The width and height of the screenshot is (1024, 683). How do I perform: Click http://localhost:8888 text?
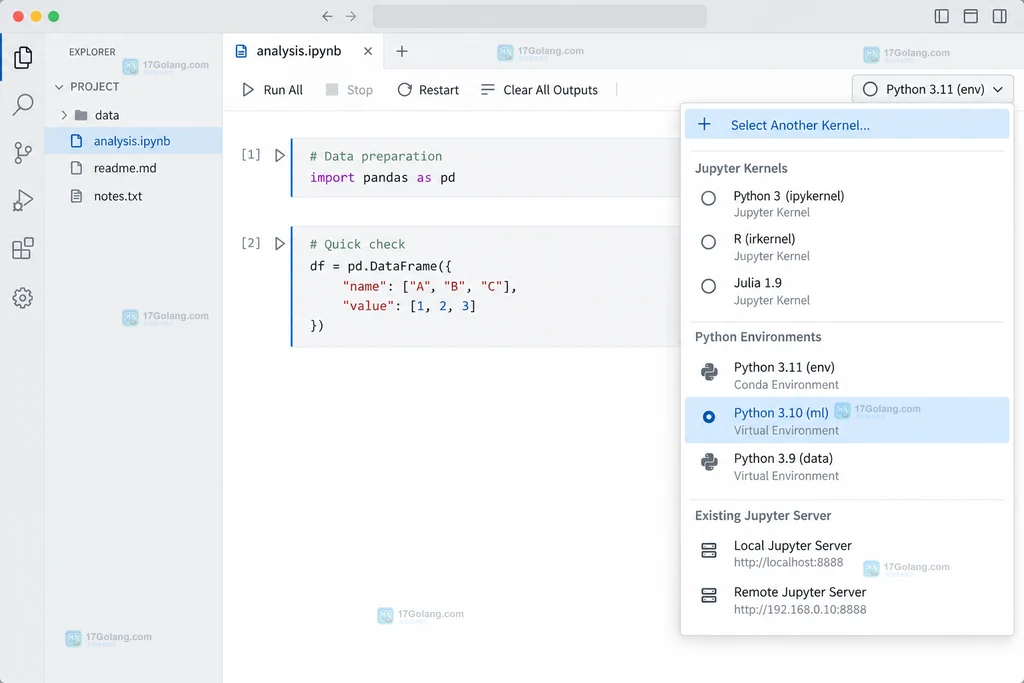788,562
